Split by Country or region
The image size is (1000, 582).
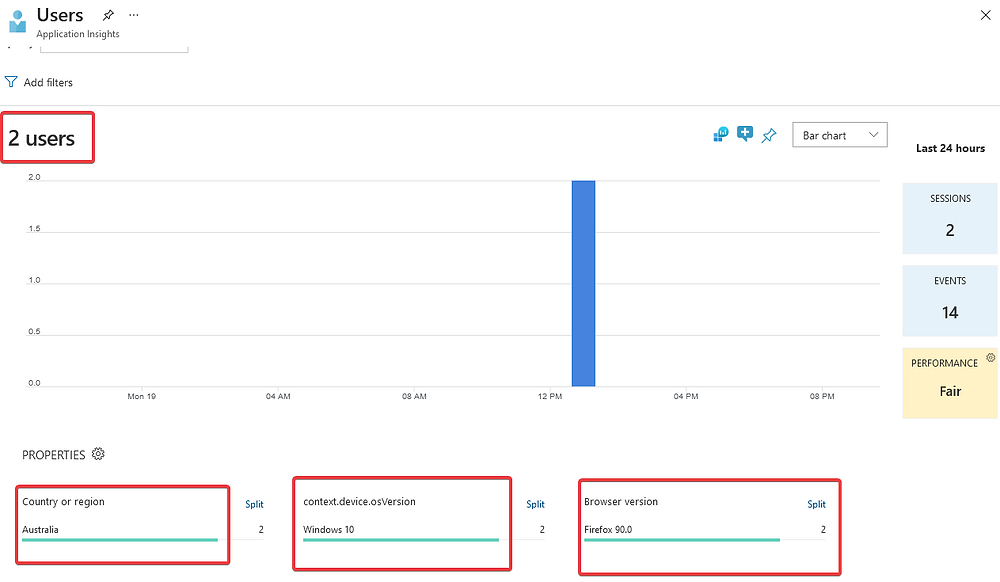click(x=254, y=504)
